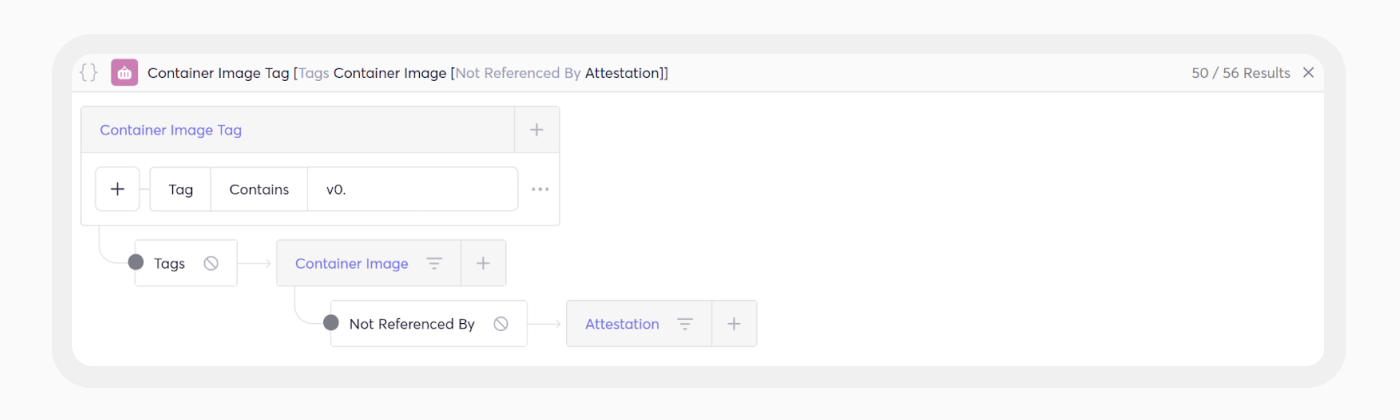Toggle the negate icon on Tags relation

click(211, 264)
